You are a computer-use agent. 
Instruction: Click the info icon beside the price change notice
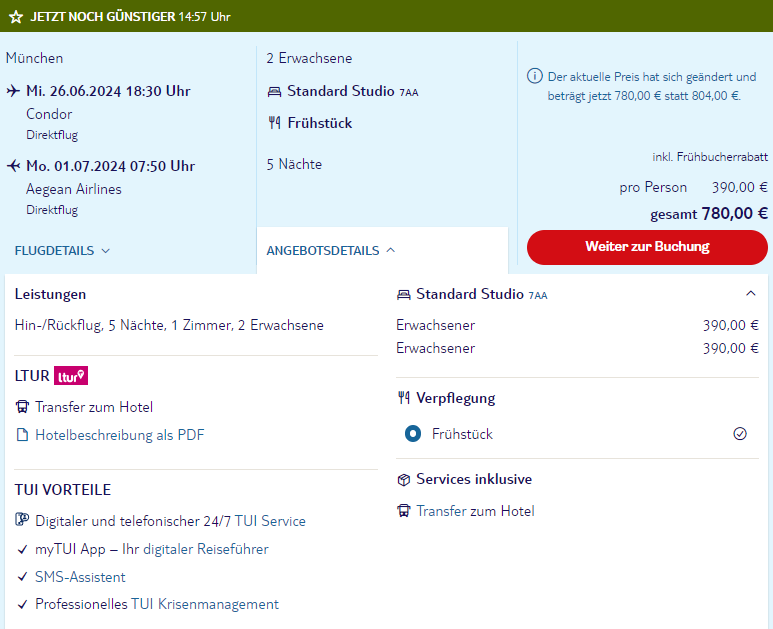[x=535, y=76]
